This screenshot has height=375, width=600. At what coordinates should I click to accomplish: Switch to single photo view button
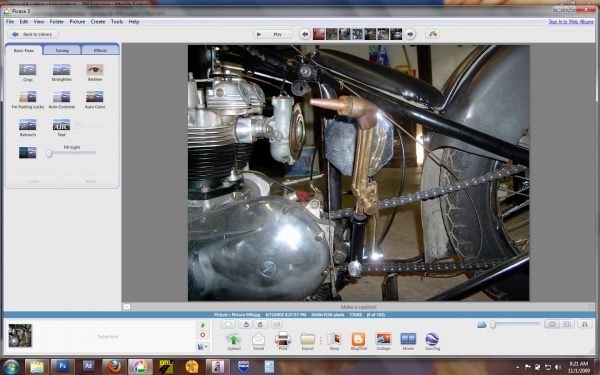(552, 324)
